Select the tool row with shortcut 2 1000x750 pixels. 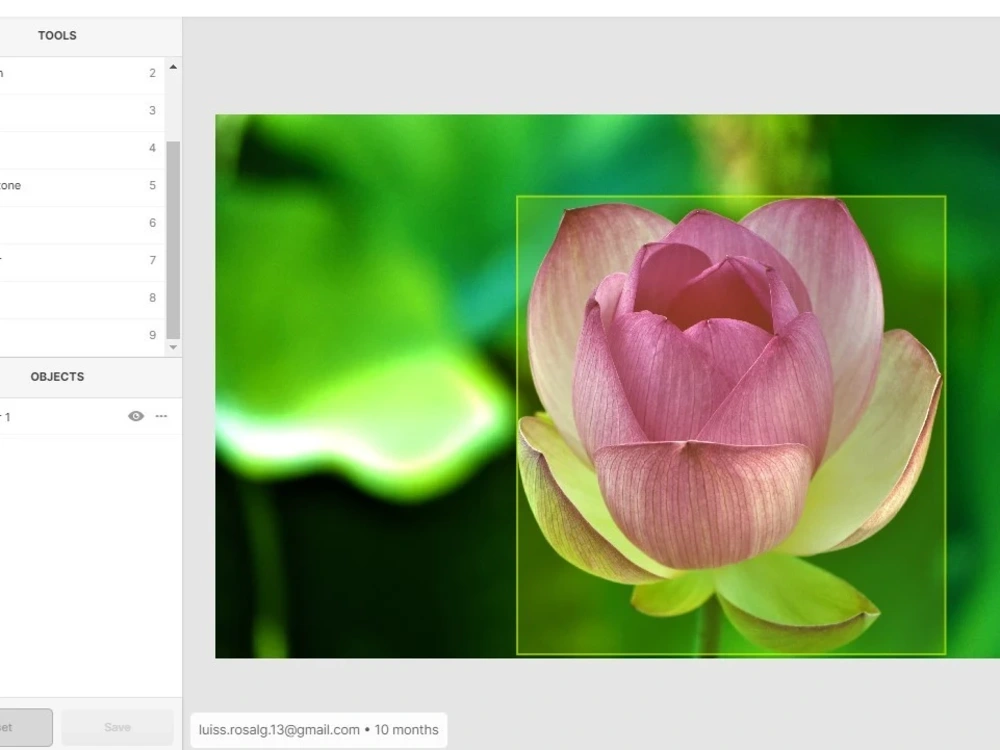click(82, 73)
